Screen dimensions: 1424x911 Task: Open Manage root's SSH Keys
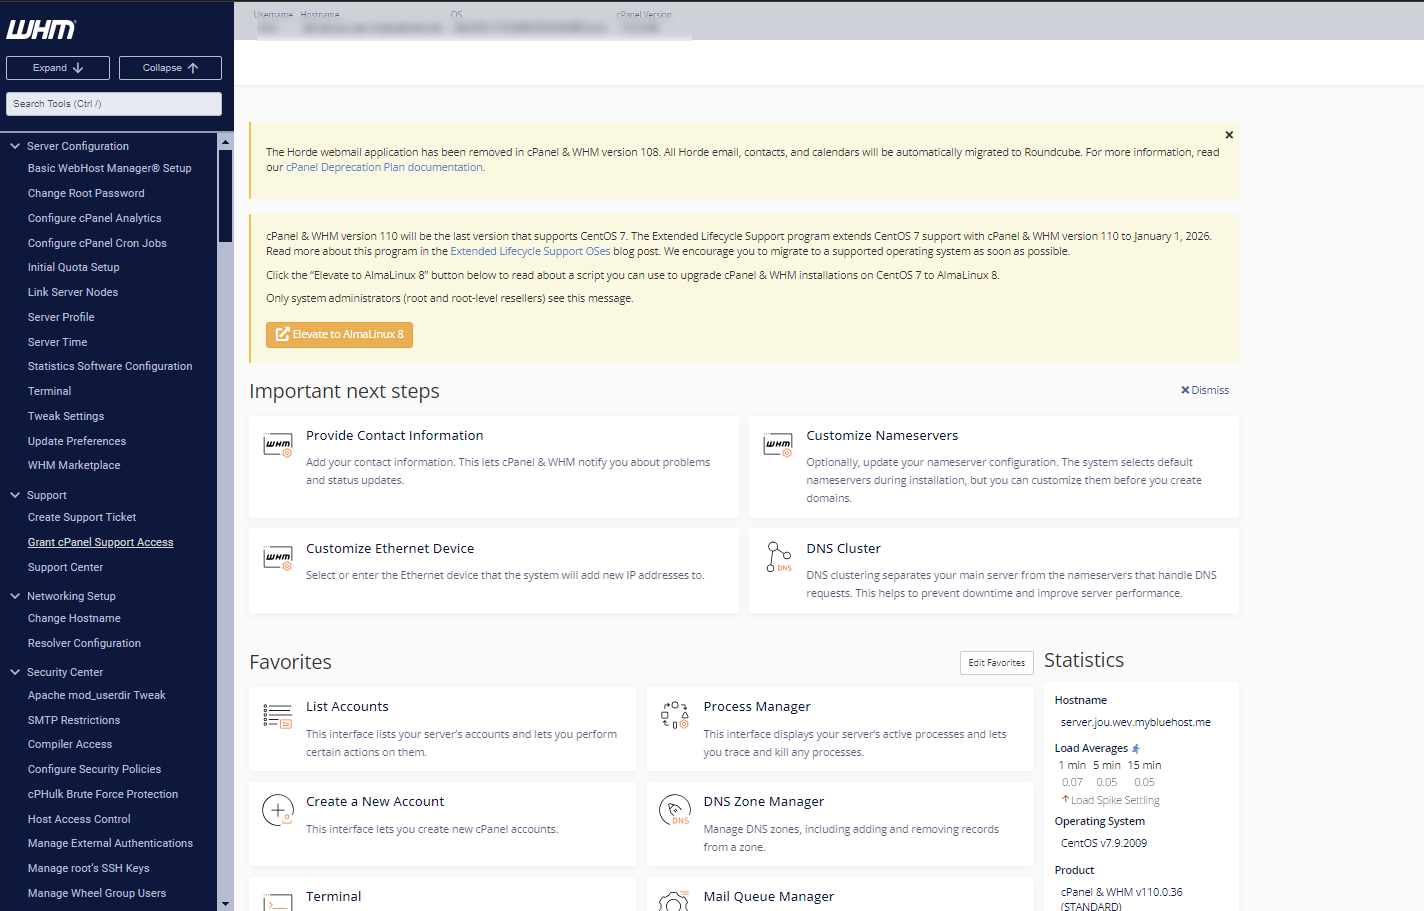[x=88, y=868]
